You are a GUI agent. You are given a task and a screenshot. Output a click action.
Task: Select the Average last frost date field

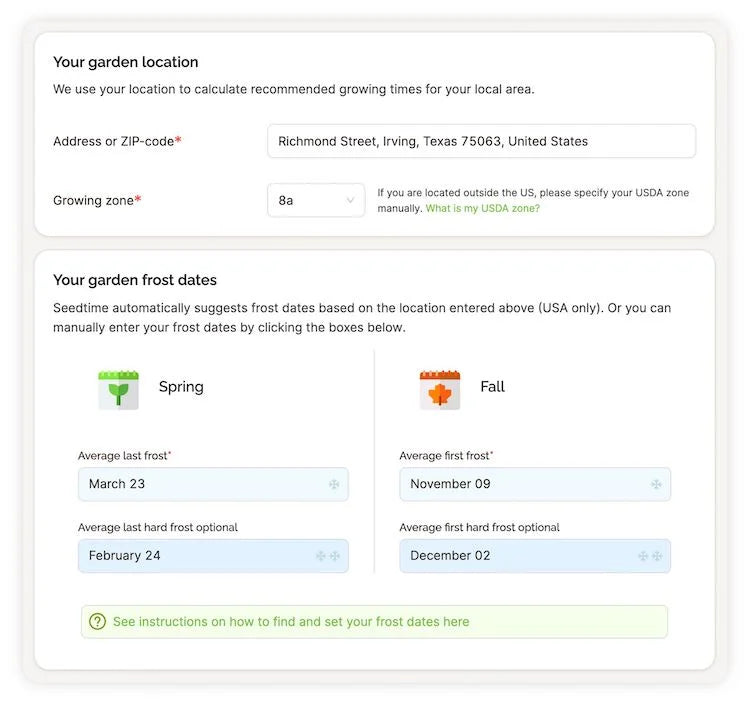click(x=213, y=484)
